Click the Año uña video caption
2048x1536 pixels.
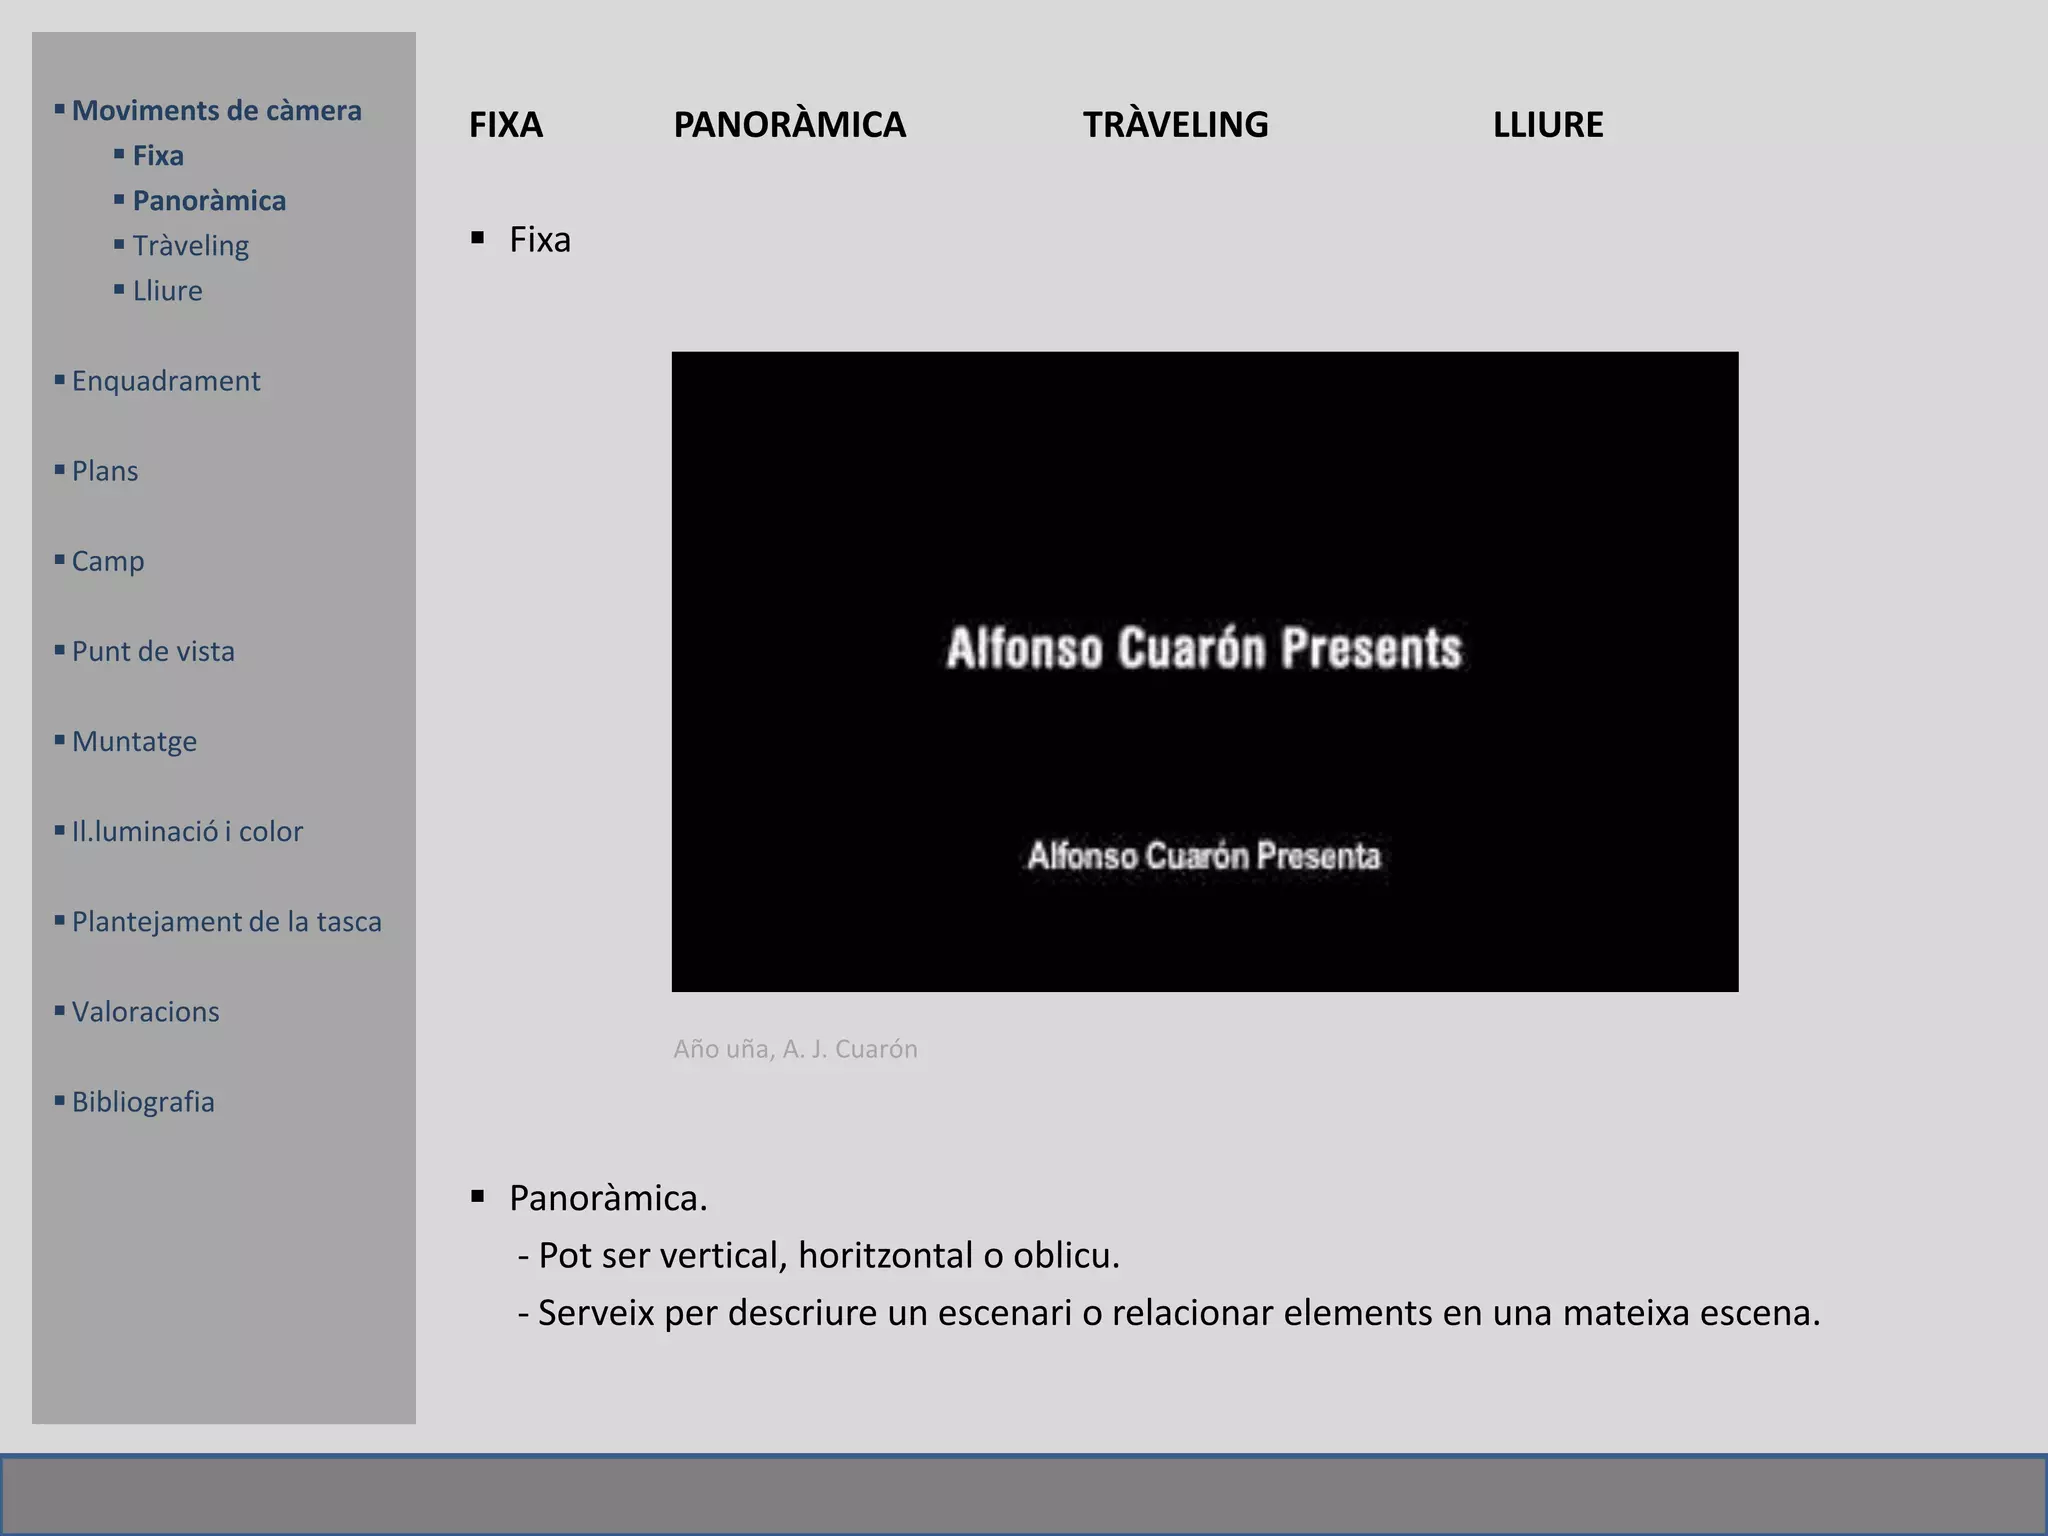pyautogui.click(x=795, y=1049)
